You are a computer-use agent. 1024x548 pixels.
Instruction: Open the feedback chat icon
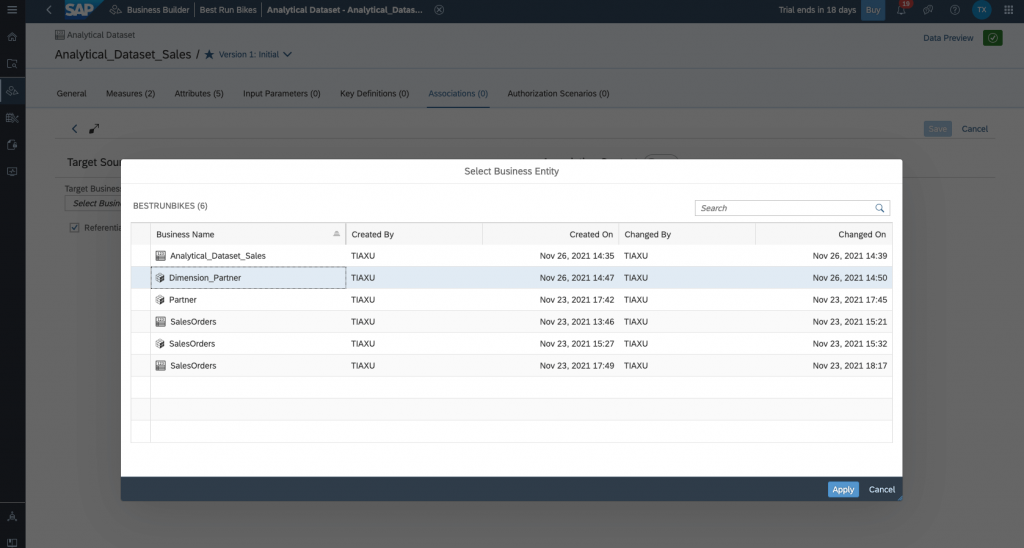tap(928, 10)
